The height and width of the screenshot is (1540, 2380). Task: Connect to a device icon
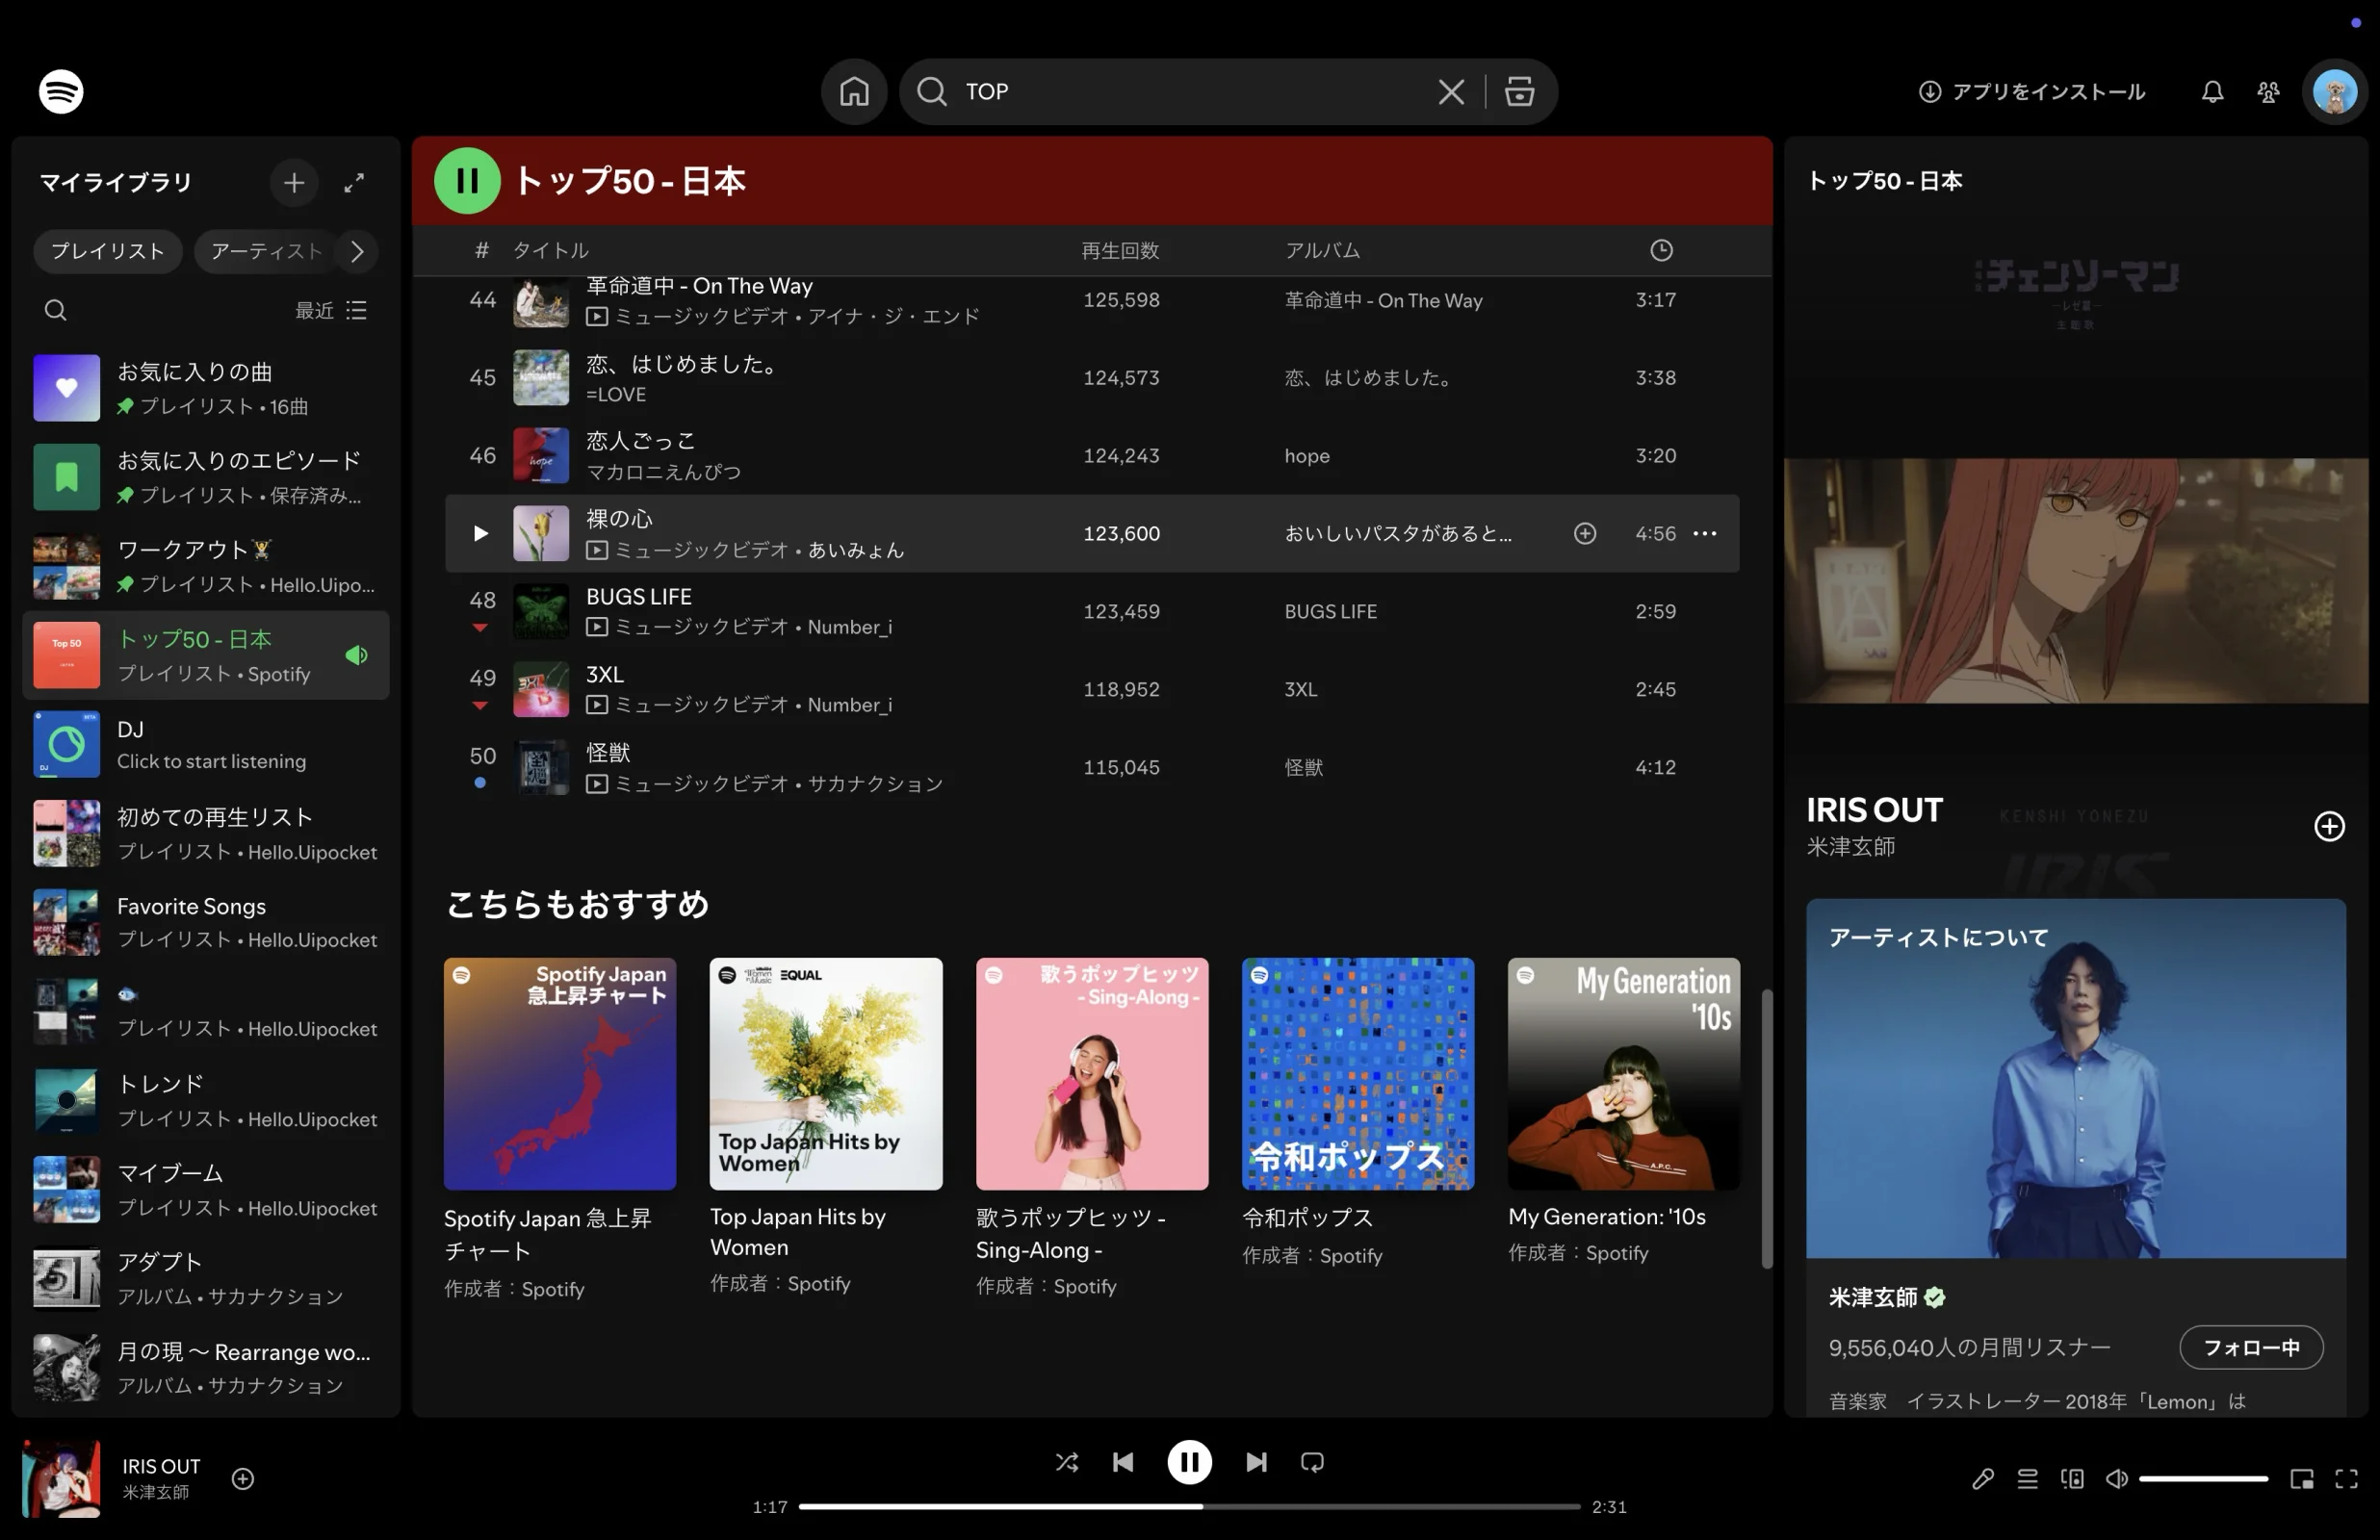pos(2072,1478)
